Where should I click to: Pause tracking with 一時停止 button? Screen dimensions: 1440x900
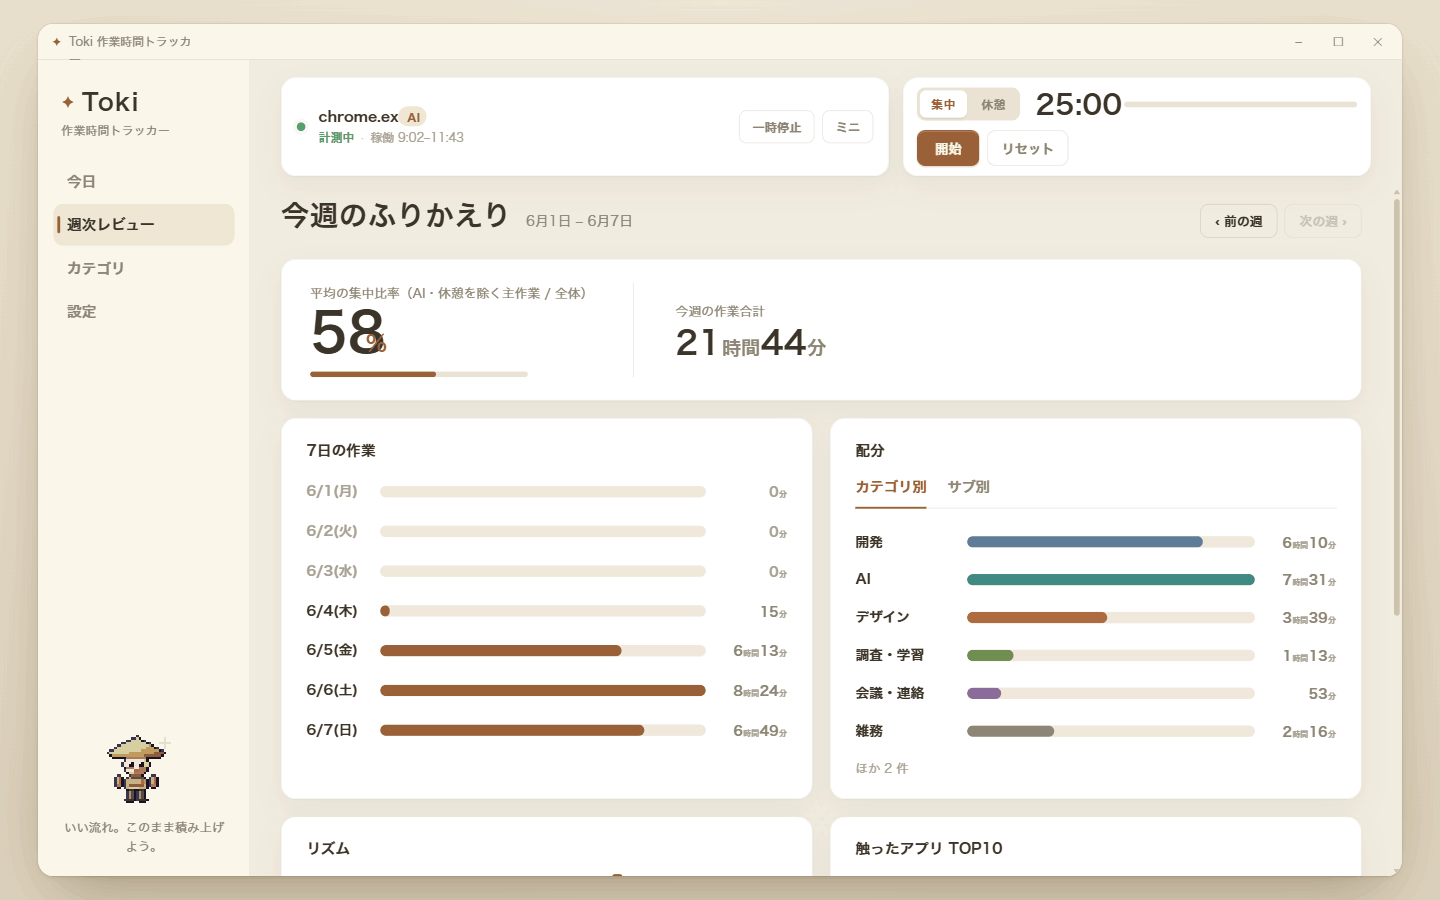click(x=777, y=127)
